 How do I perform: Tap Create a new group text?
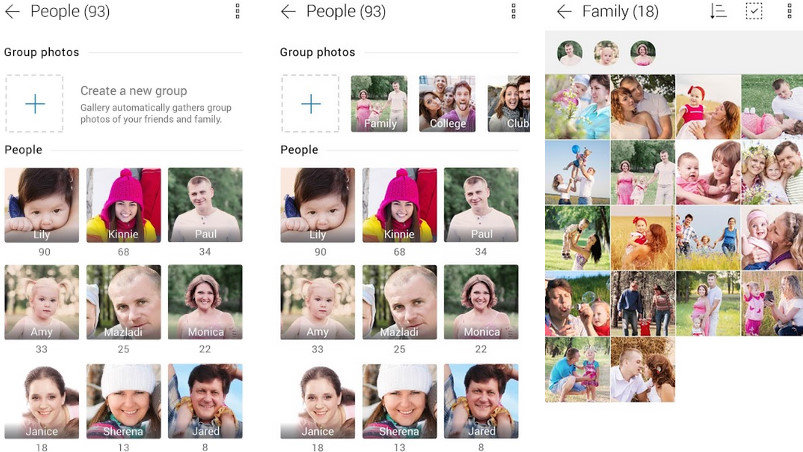[x=134, y=91]
